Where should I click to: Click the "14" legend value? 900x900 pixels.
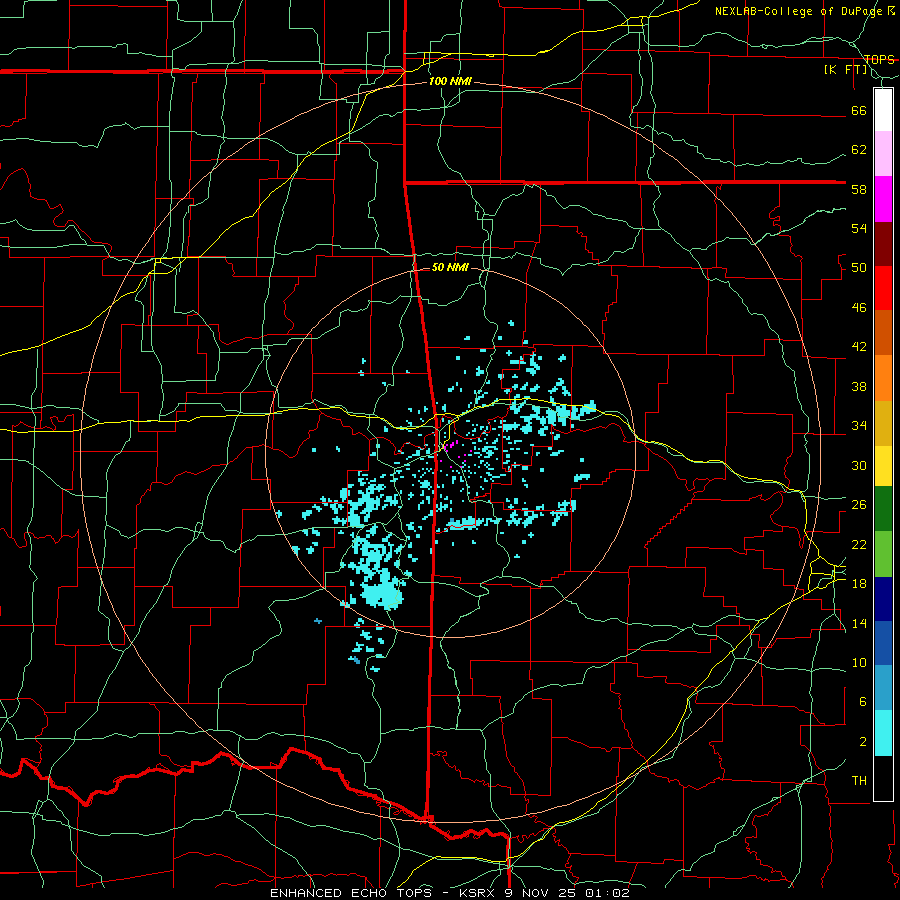tap(859, 623)
